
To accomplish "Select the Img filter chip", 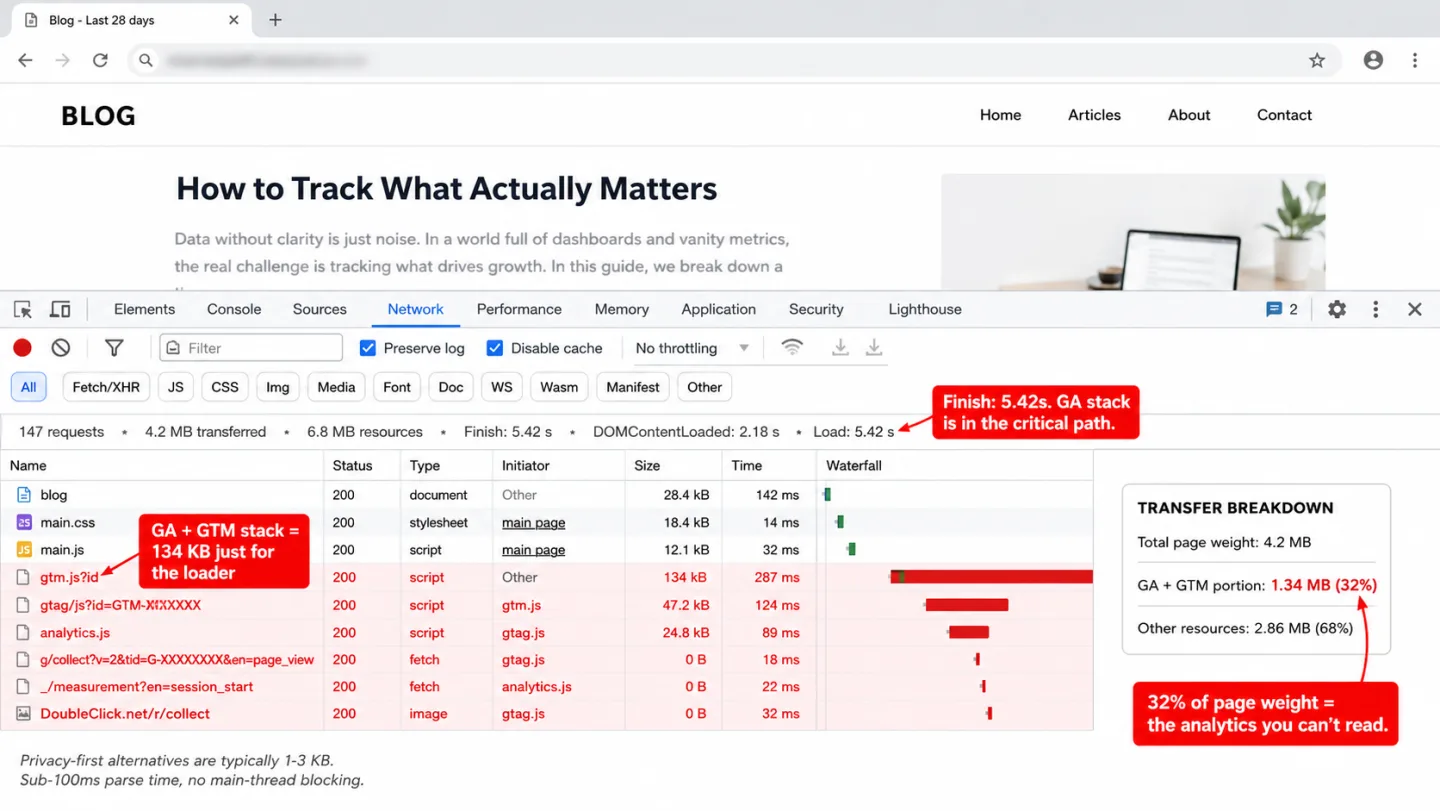I will click(278, 387).
